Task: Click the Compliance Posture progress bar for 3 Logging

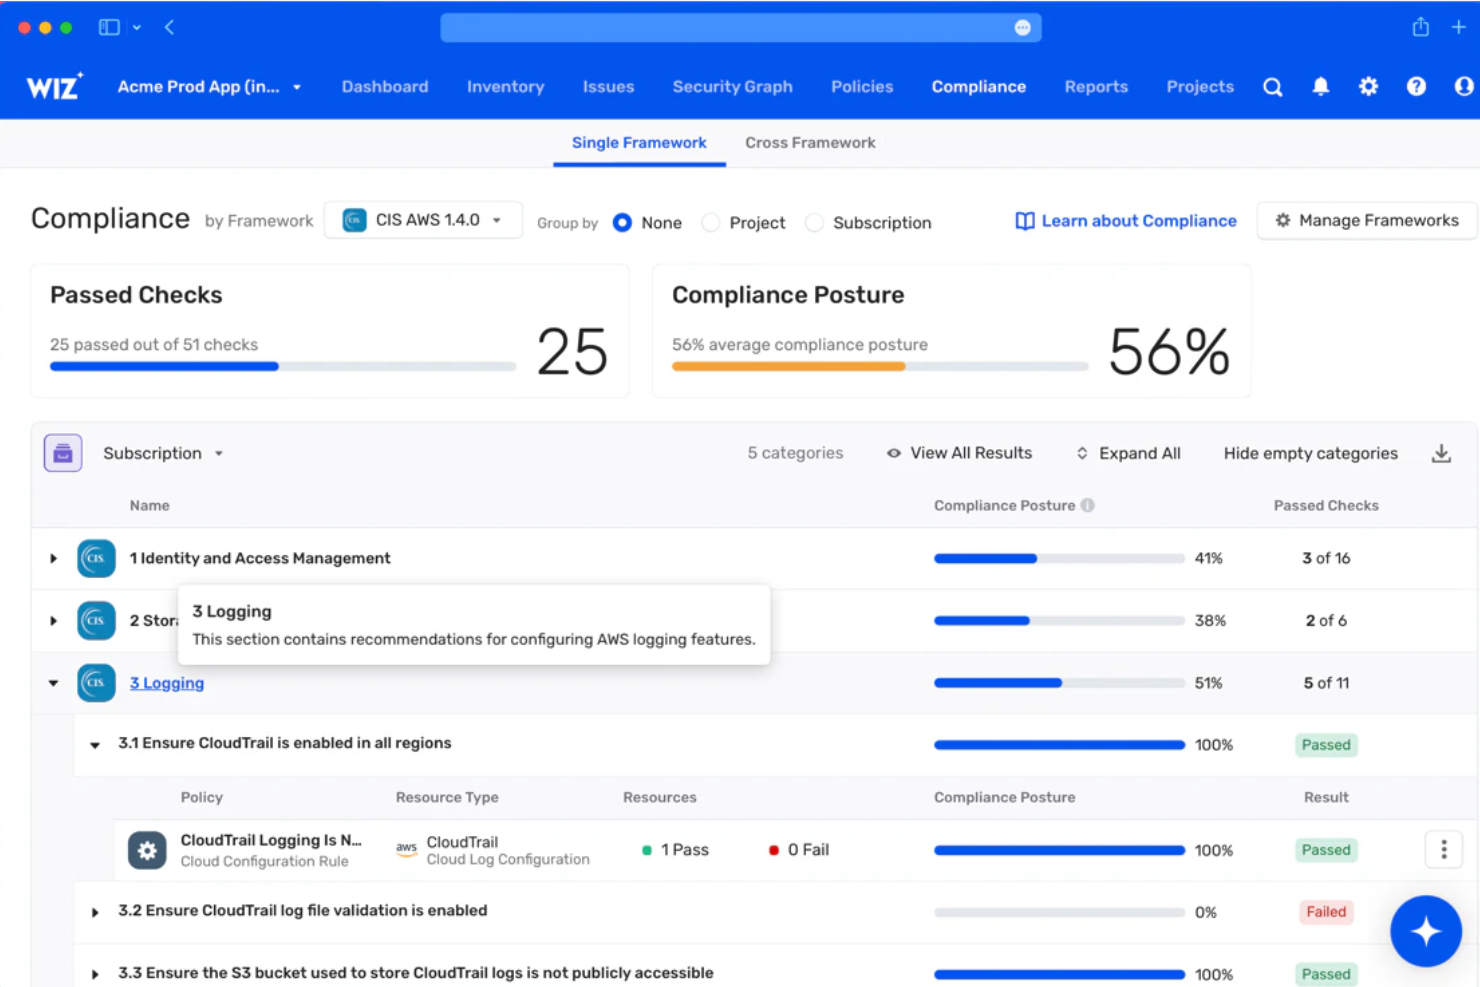Action: (x=1057, y=683)
